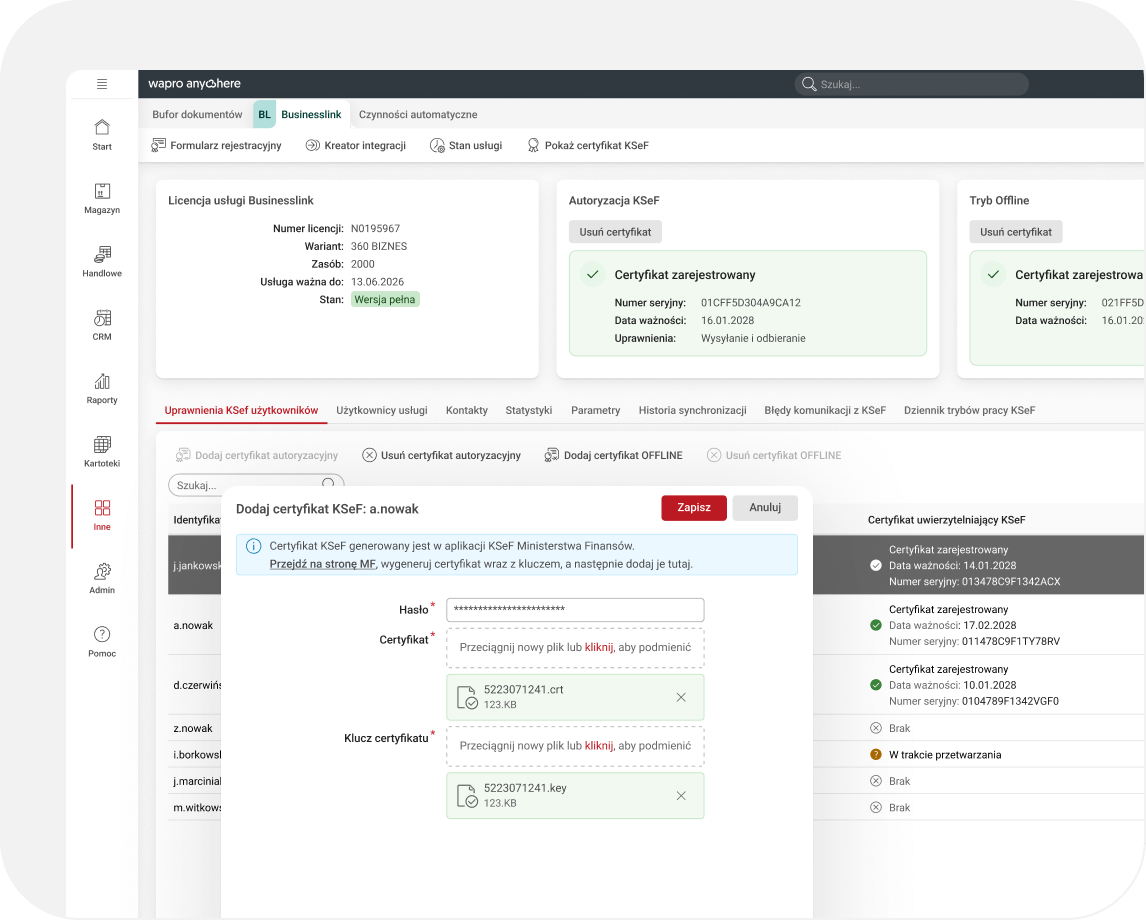Open the hamburger menu in the sidebar
The image size is (1146, 920).
click(102, 84)
